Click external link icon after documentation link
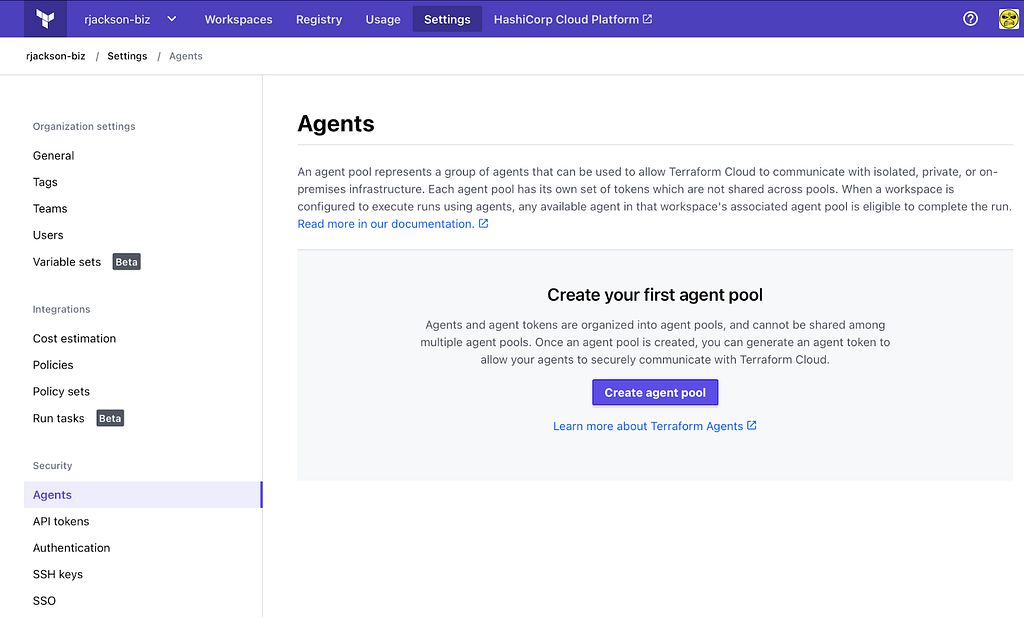 point(483,223)
